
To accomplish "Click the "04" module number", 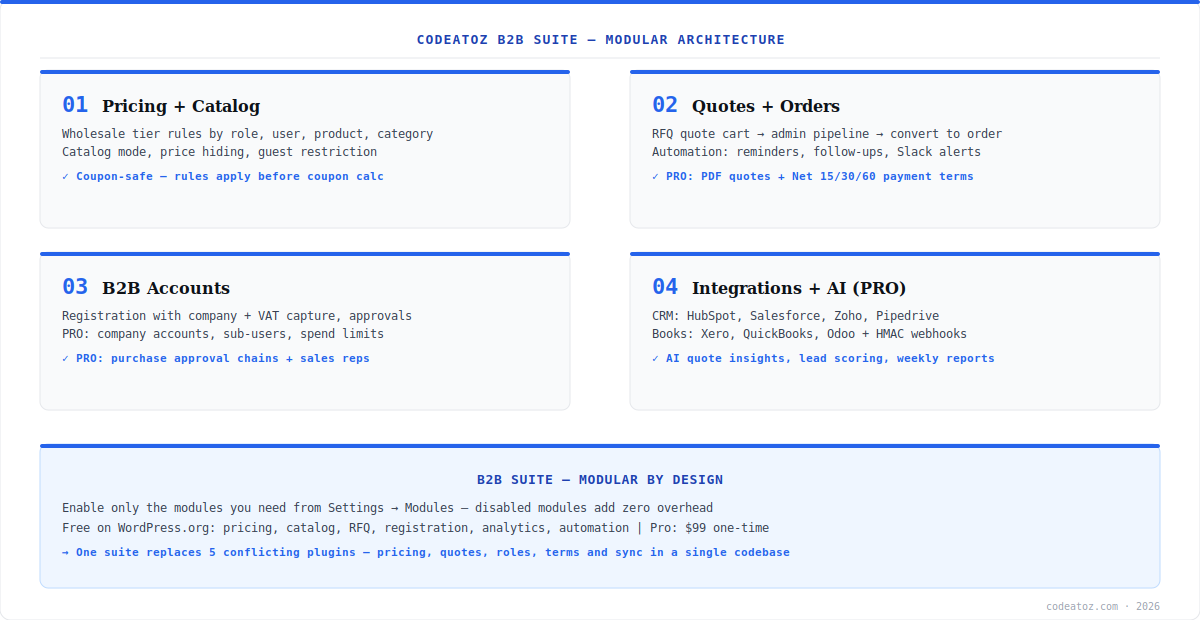I will click(x=665, y=287).
